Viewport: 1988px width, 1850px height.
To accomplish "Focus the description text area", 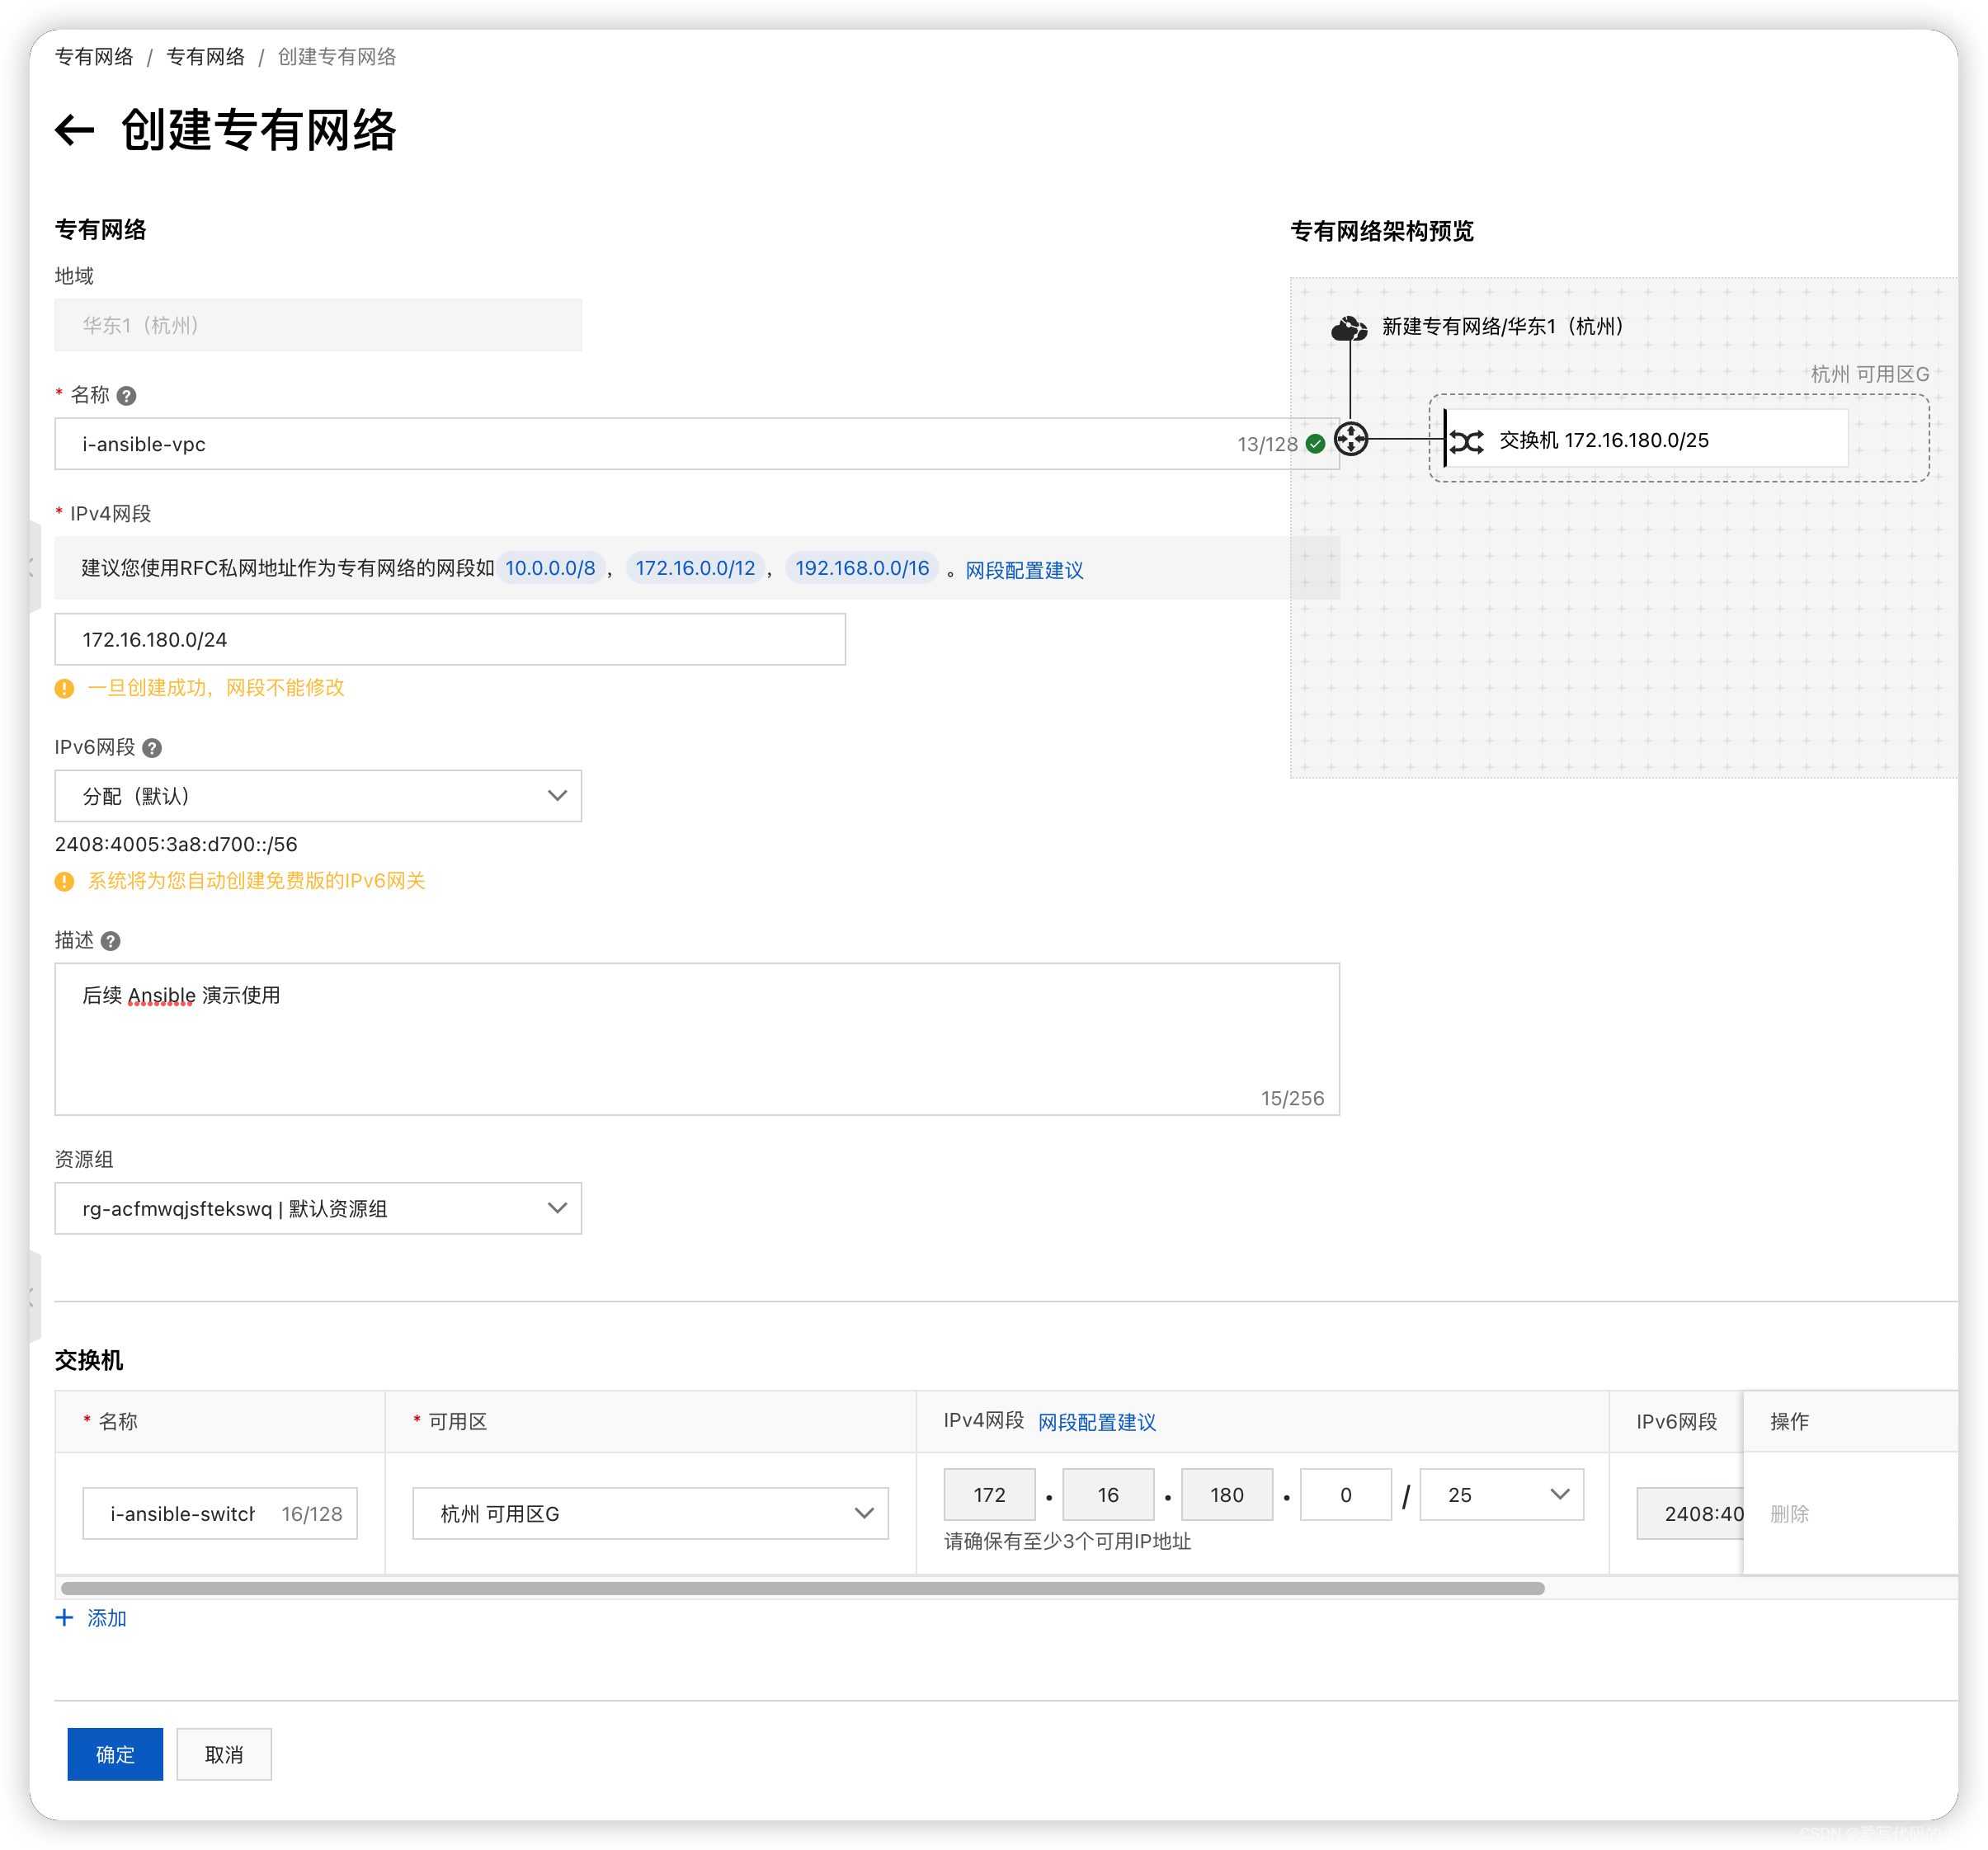I will pyautogui.click(x=697, y=1039).
